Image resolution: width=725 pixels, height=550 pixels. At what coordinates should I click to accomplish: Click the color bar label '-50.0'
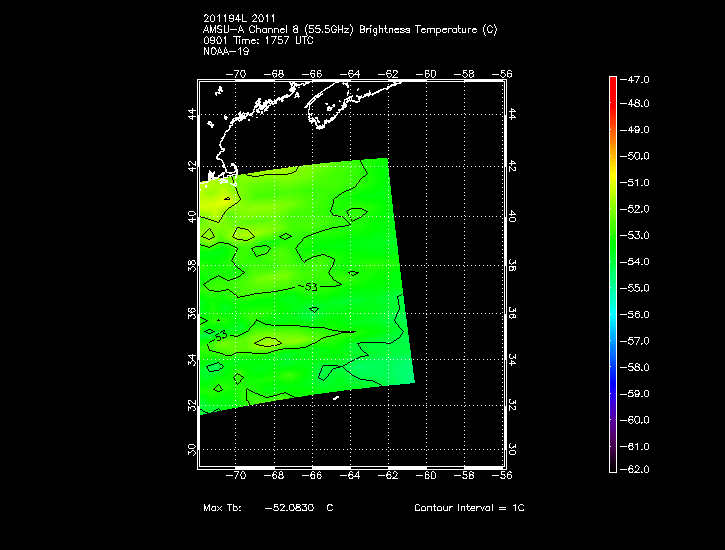click(634, 156)
